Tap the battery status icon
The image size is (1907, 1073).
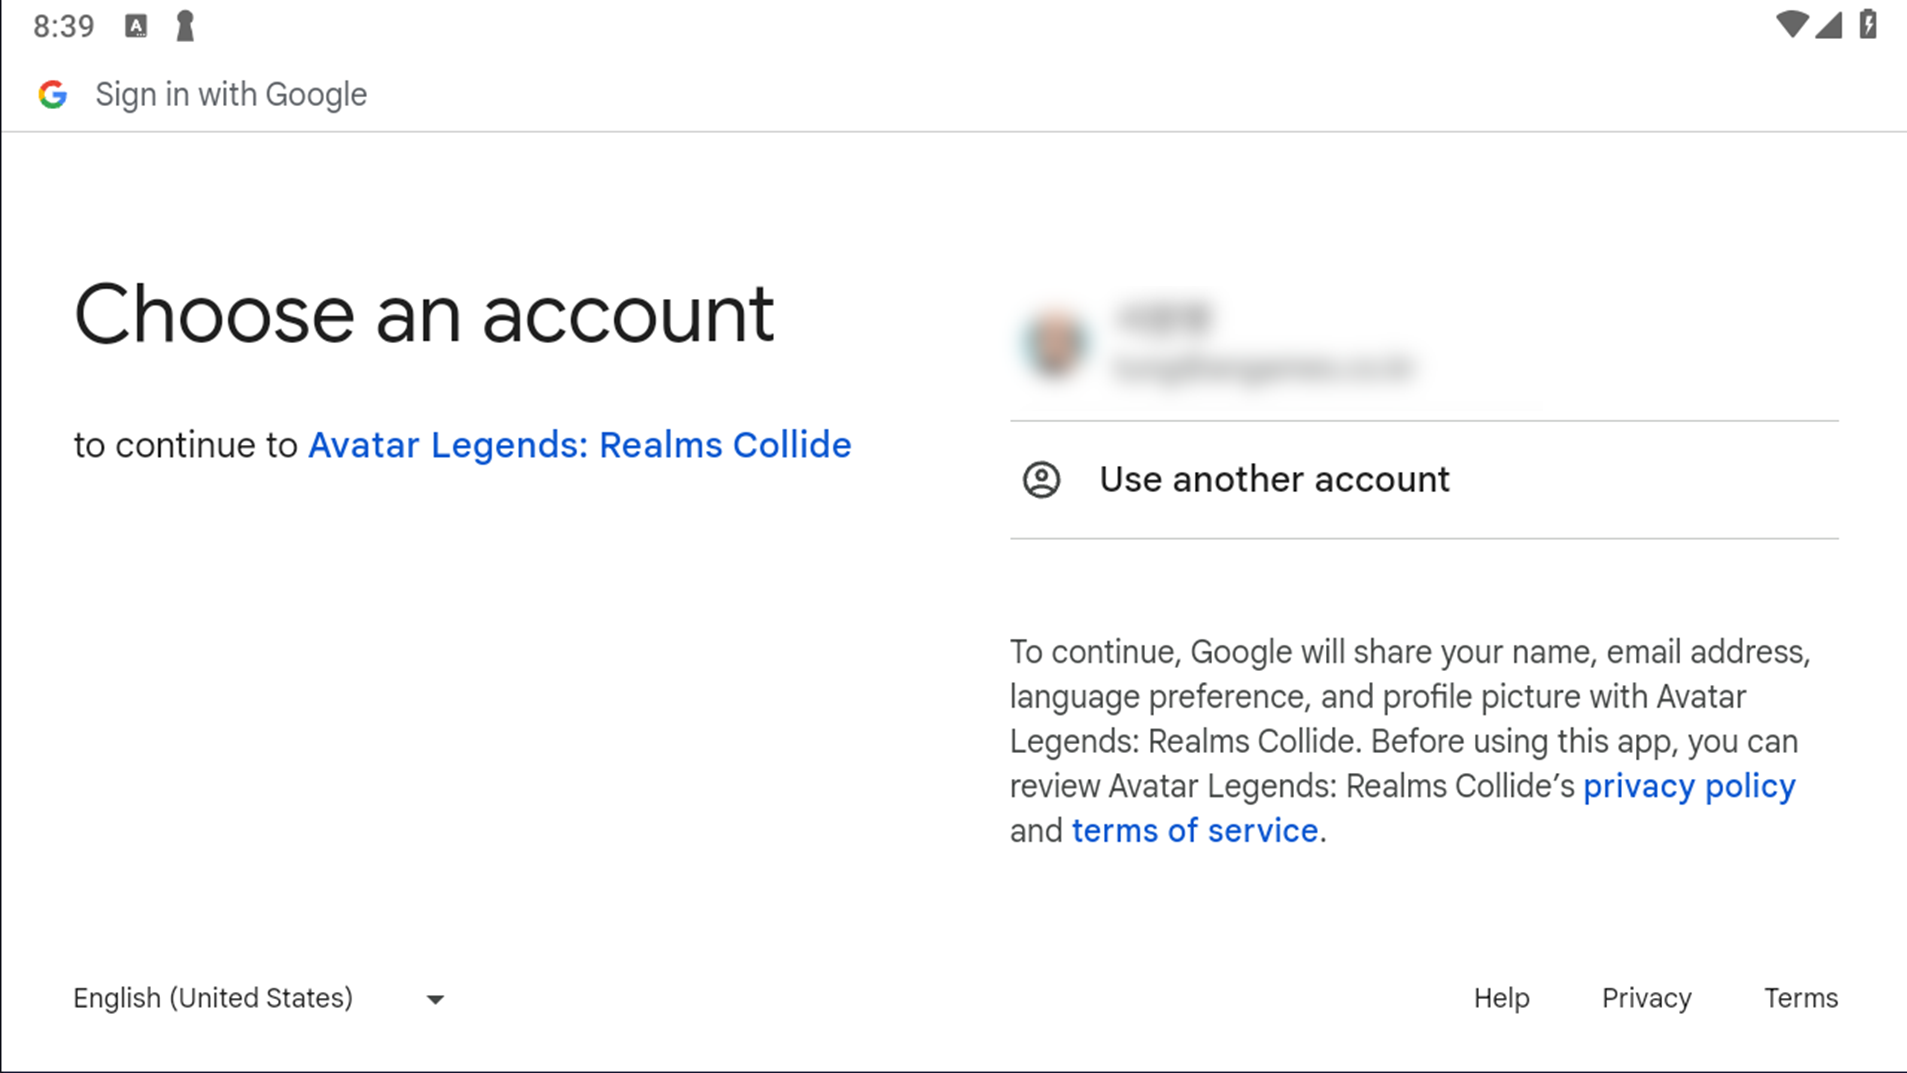1867,24
